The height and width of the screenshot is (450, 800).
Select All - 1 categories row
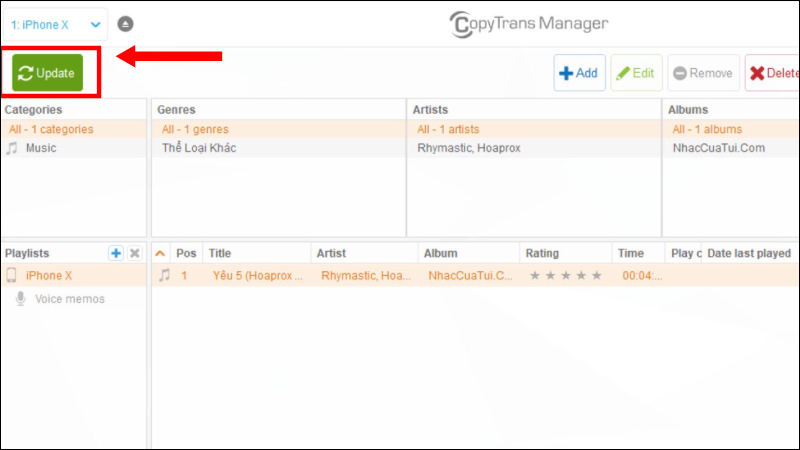tap(74, 129)
